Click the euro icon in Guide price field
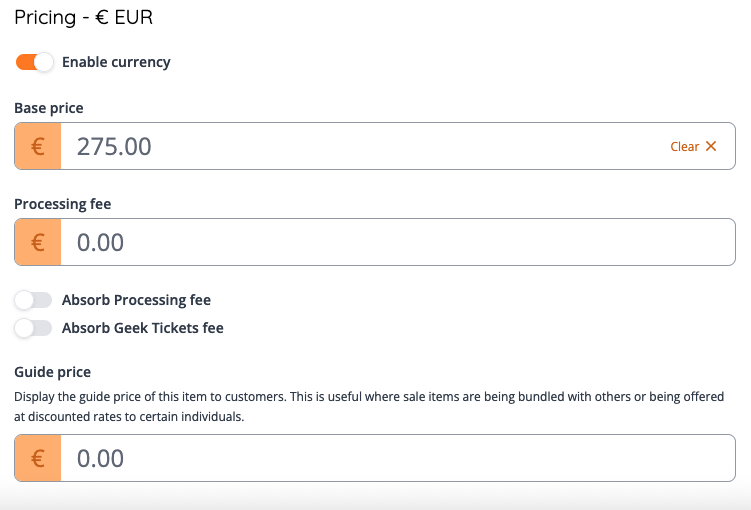The width and height of the screenshot is (751, 510). [38, 458]
